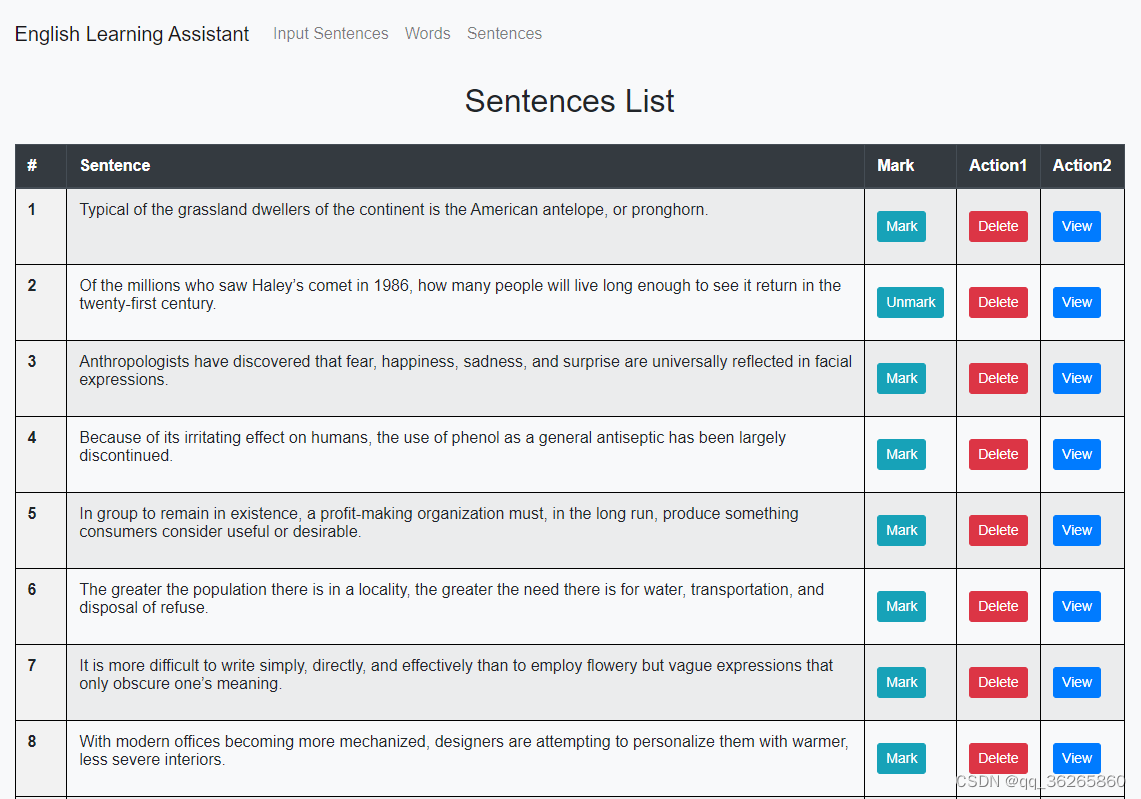Delete sentence 7 about flowery expressions
The image size is (1141, 799).
[x=998, y=682]
